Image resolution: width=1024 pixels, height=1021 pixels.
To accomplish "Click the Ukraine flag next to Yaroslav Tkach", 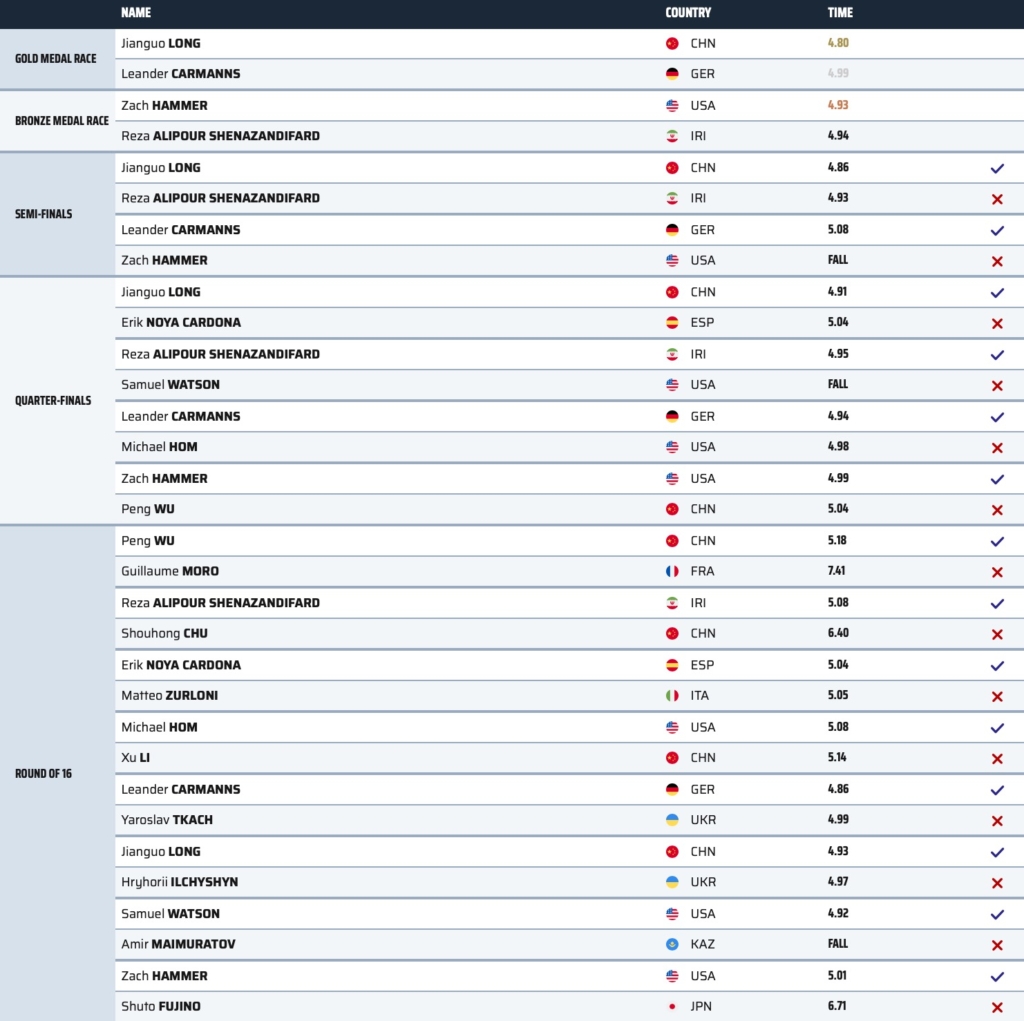I will pyautogui.click(x=672, y=821).
